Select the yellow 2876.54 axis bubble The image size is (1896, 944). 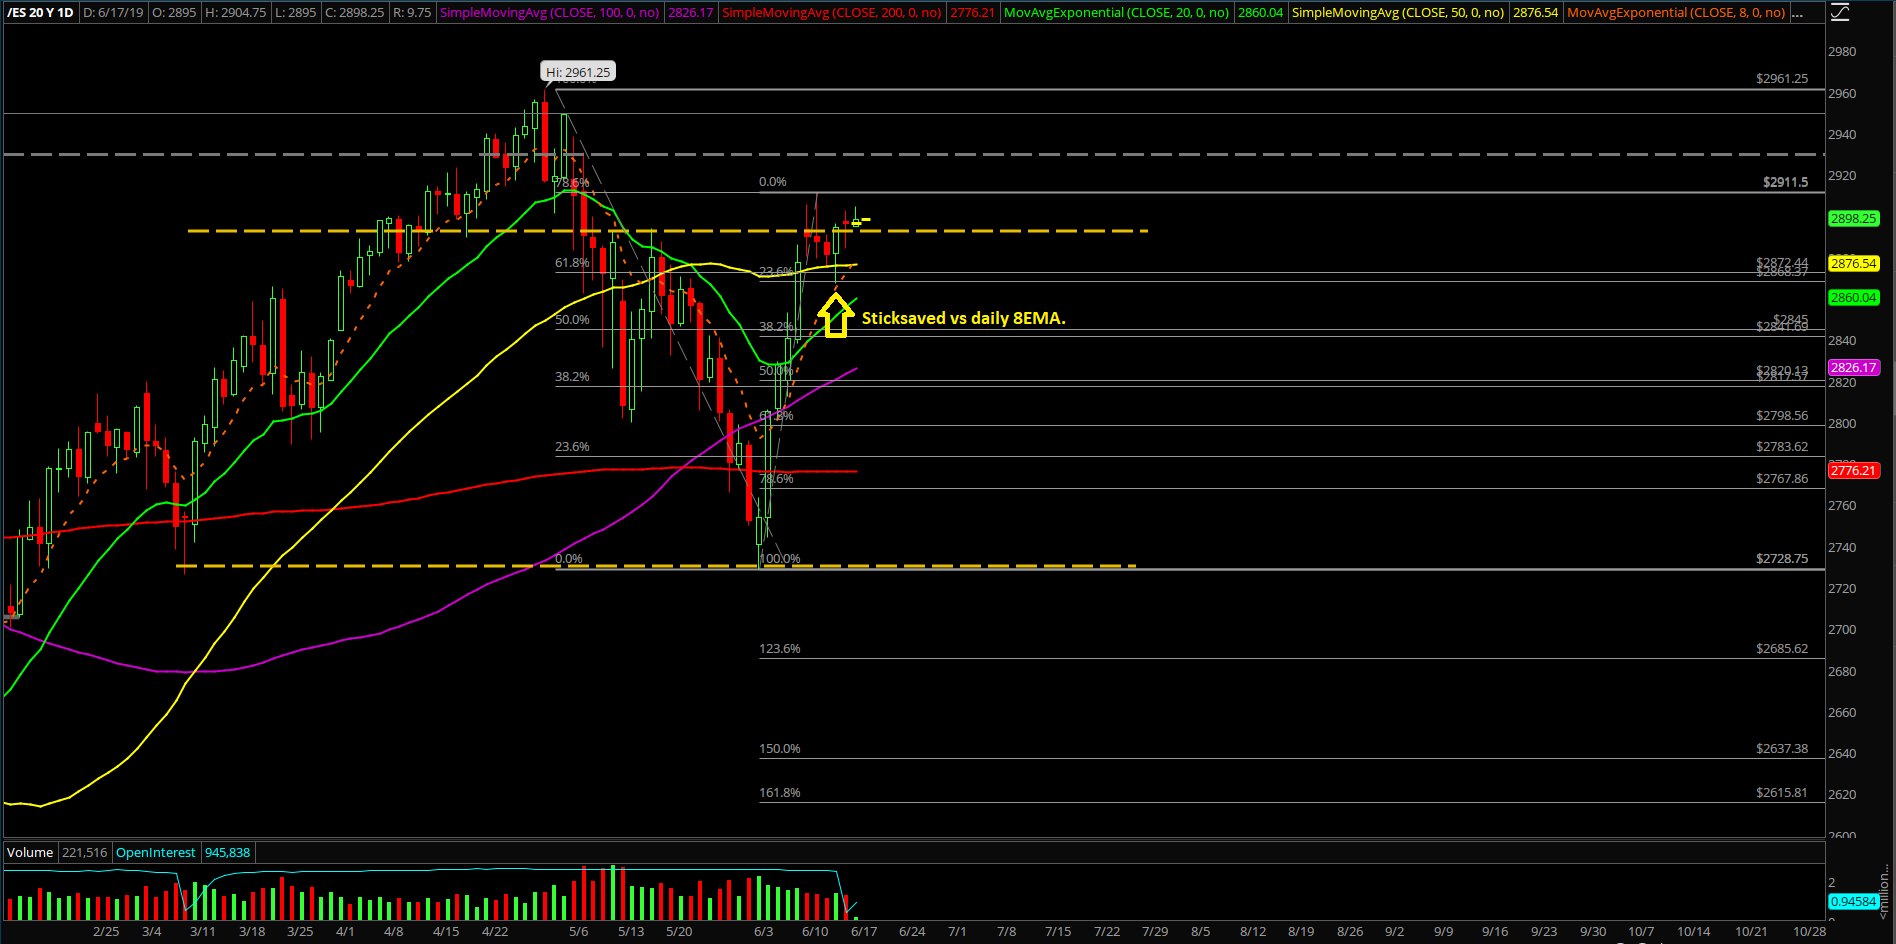point(1853,263)
